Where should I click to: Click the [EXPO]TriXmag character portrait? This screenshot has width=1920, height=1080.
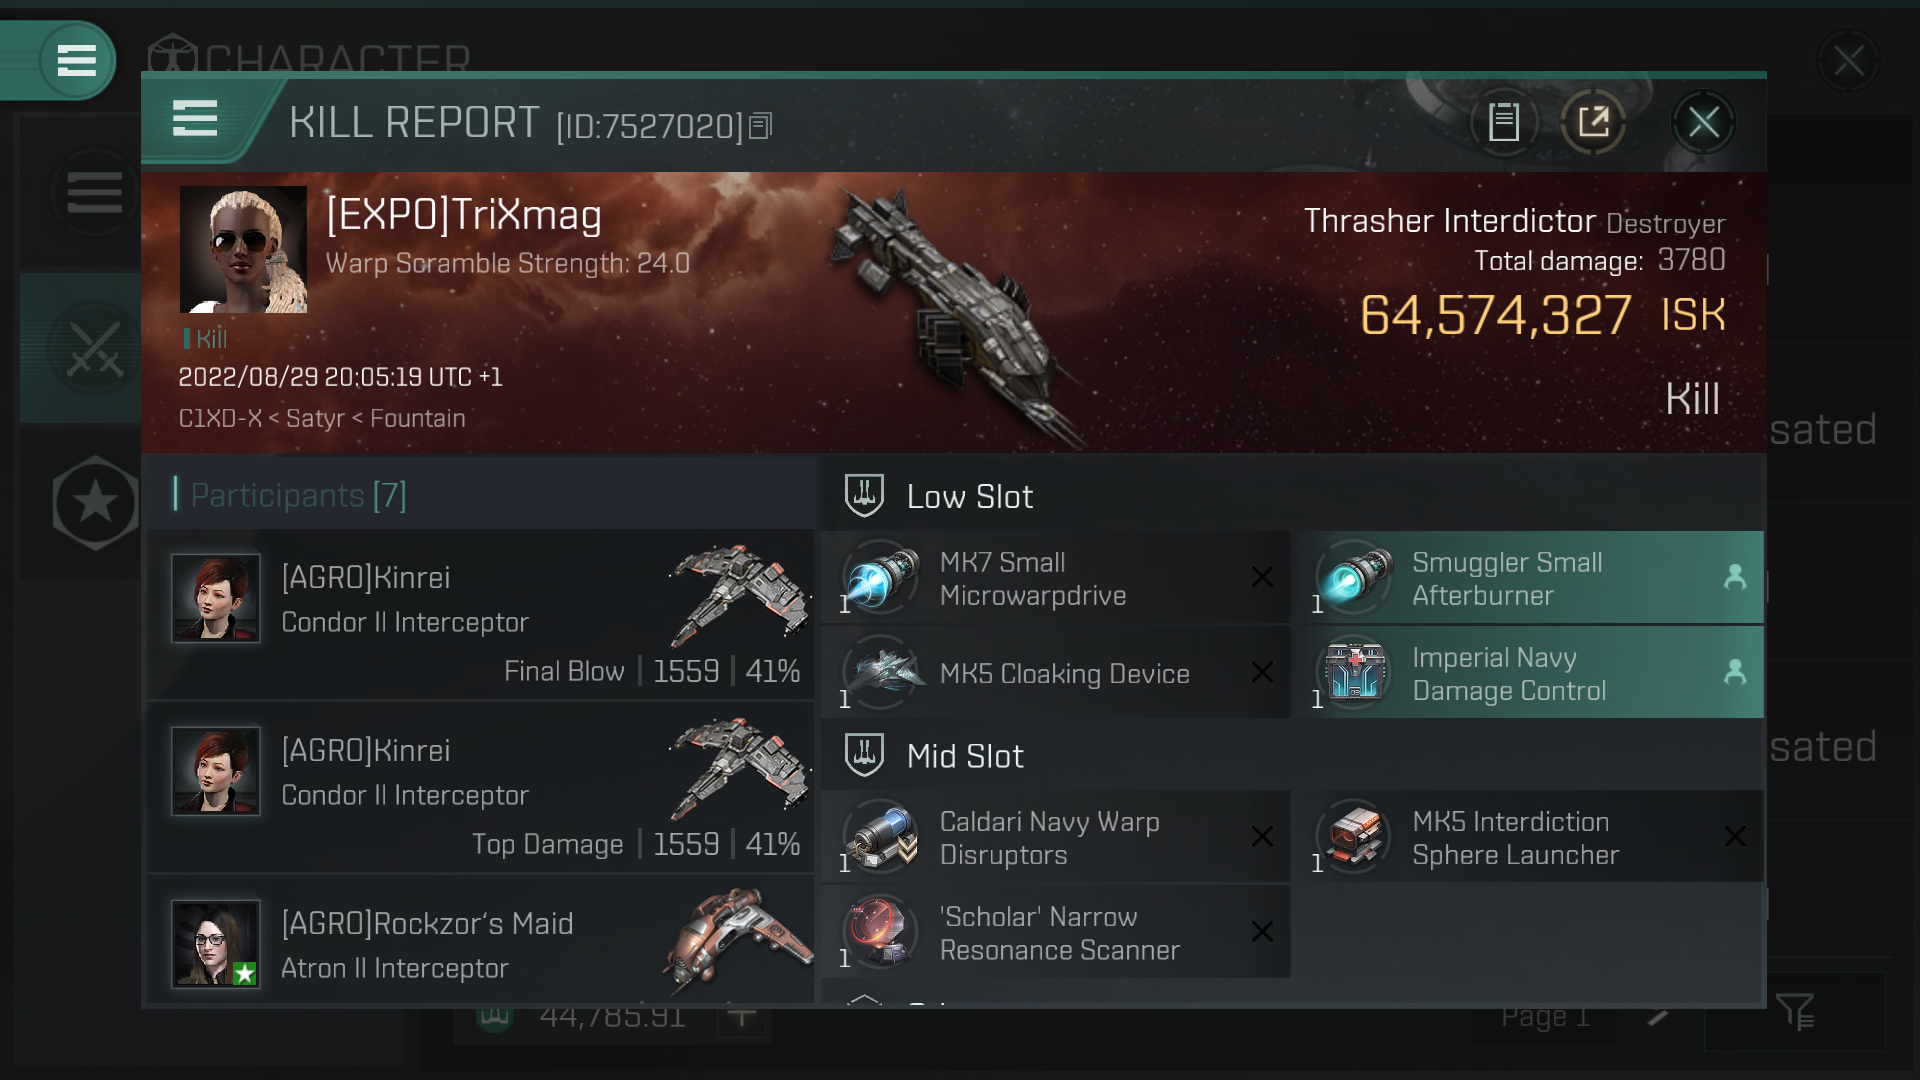(x=243, y=249)
